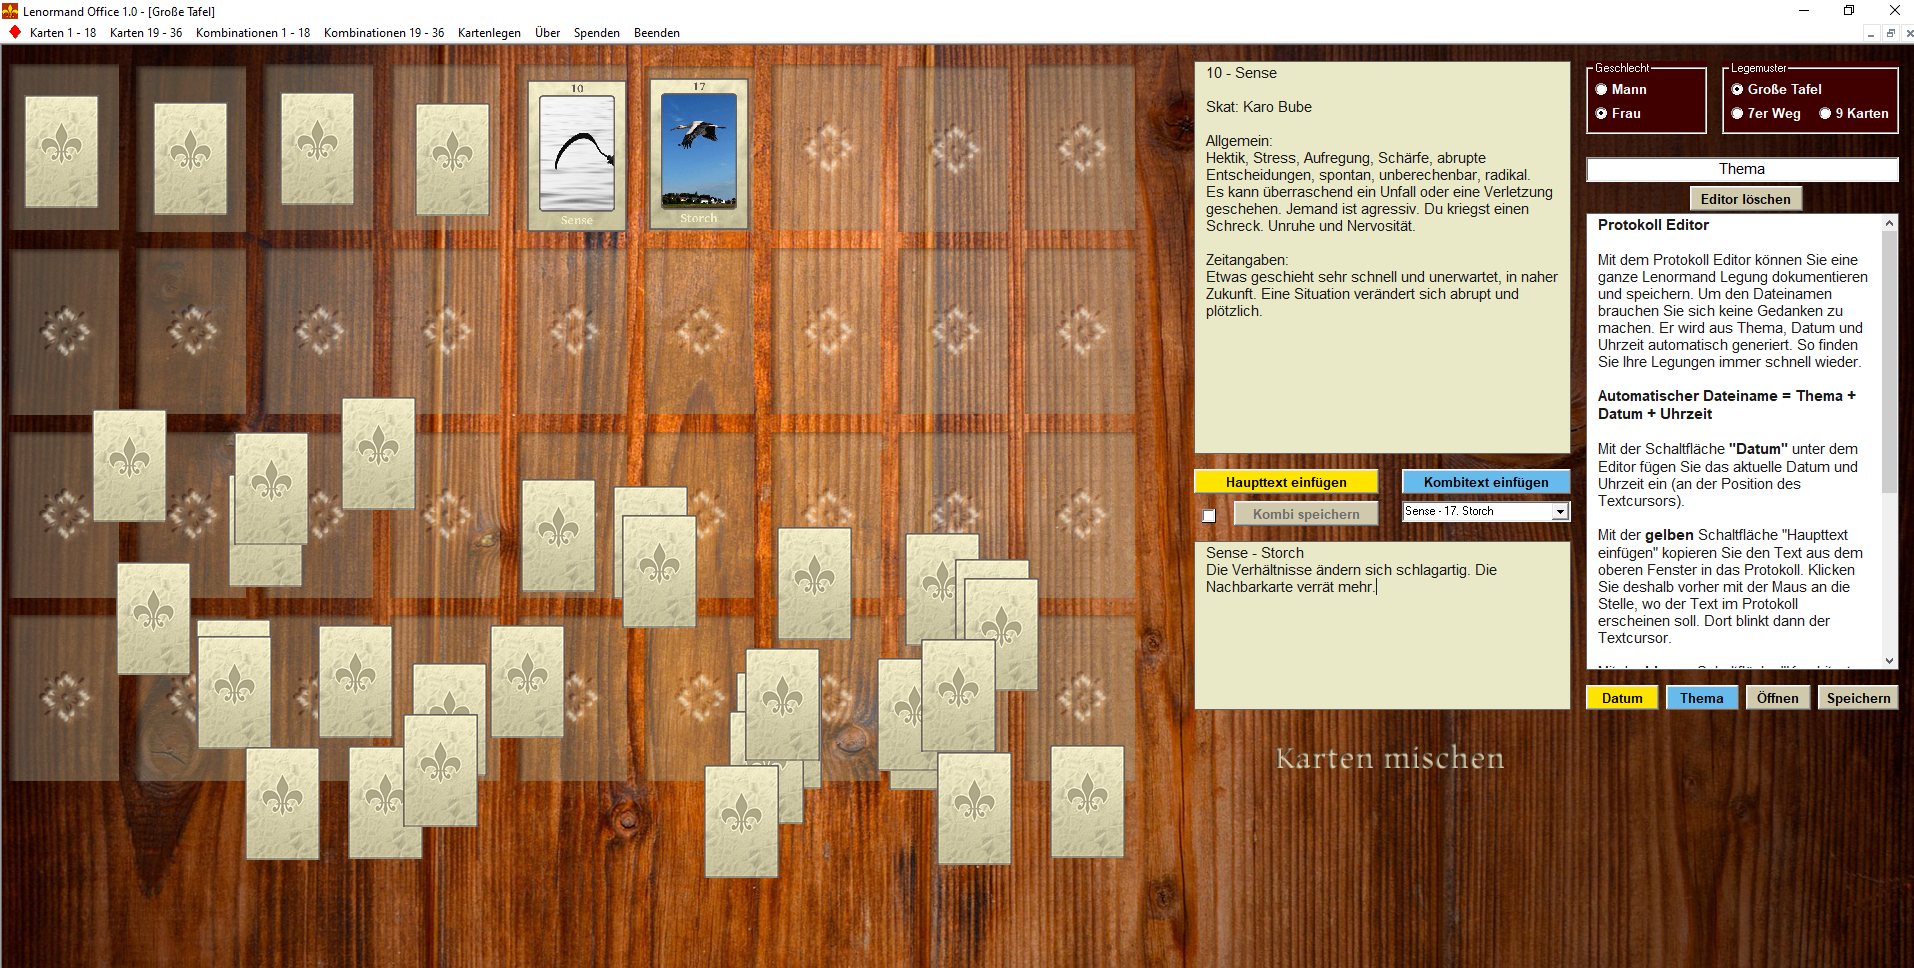Open the Kombinationen 19 - 36 menu
This screenshot has height=968, width=1914.
[383, 32]
